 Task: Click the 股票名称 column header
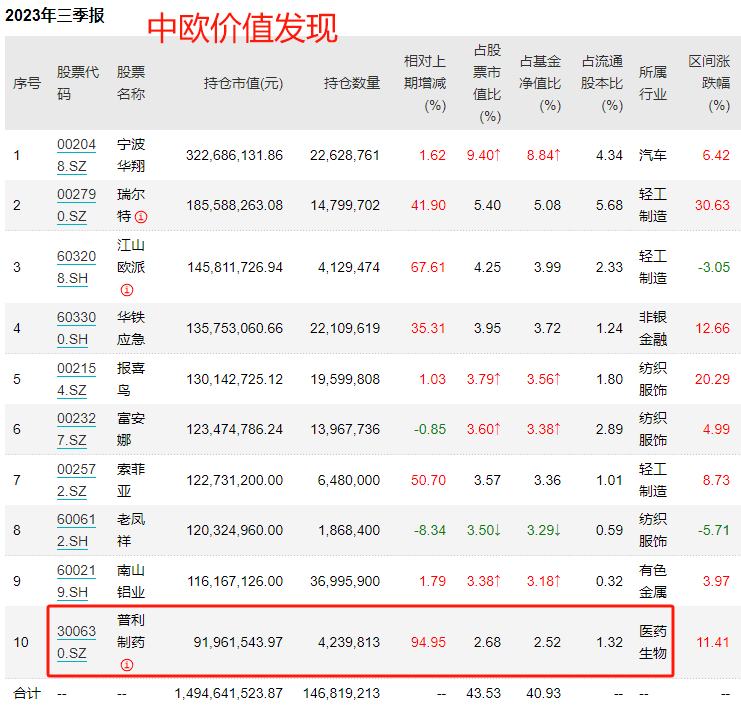click(131, 83)
